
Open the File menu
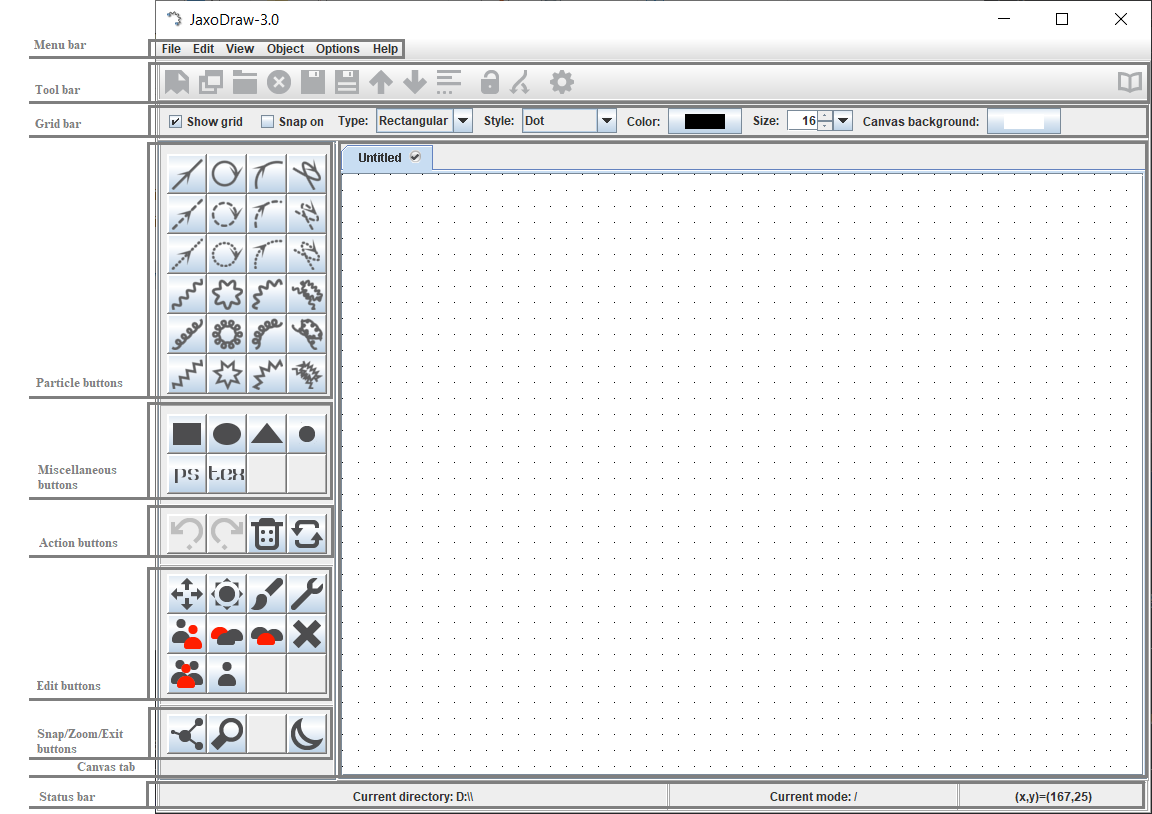tap(171, 48)
